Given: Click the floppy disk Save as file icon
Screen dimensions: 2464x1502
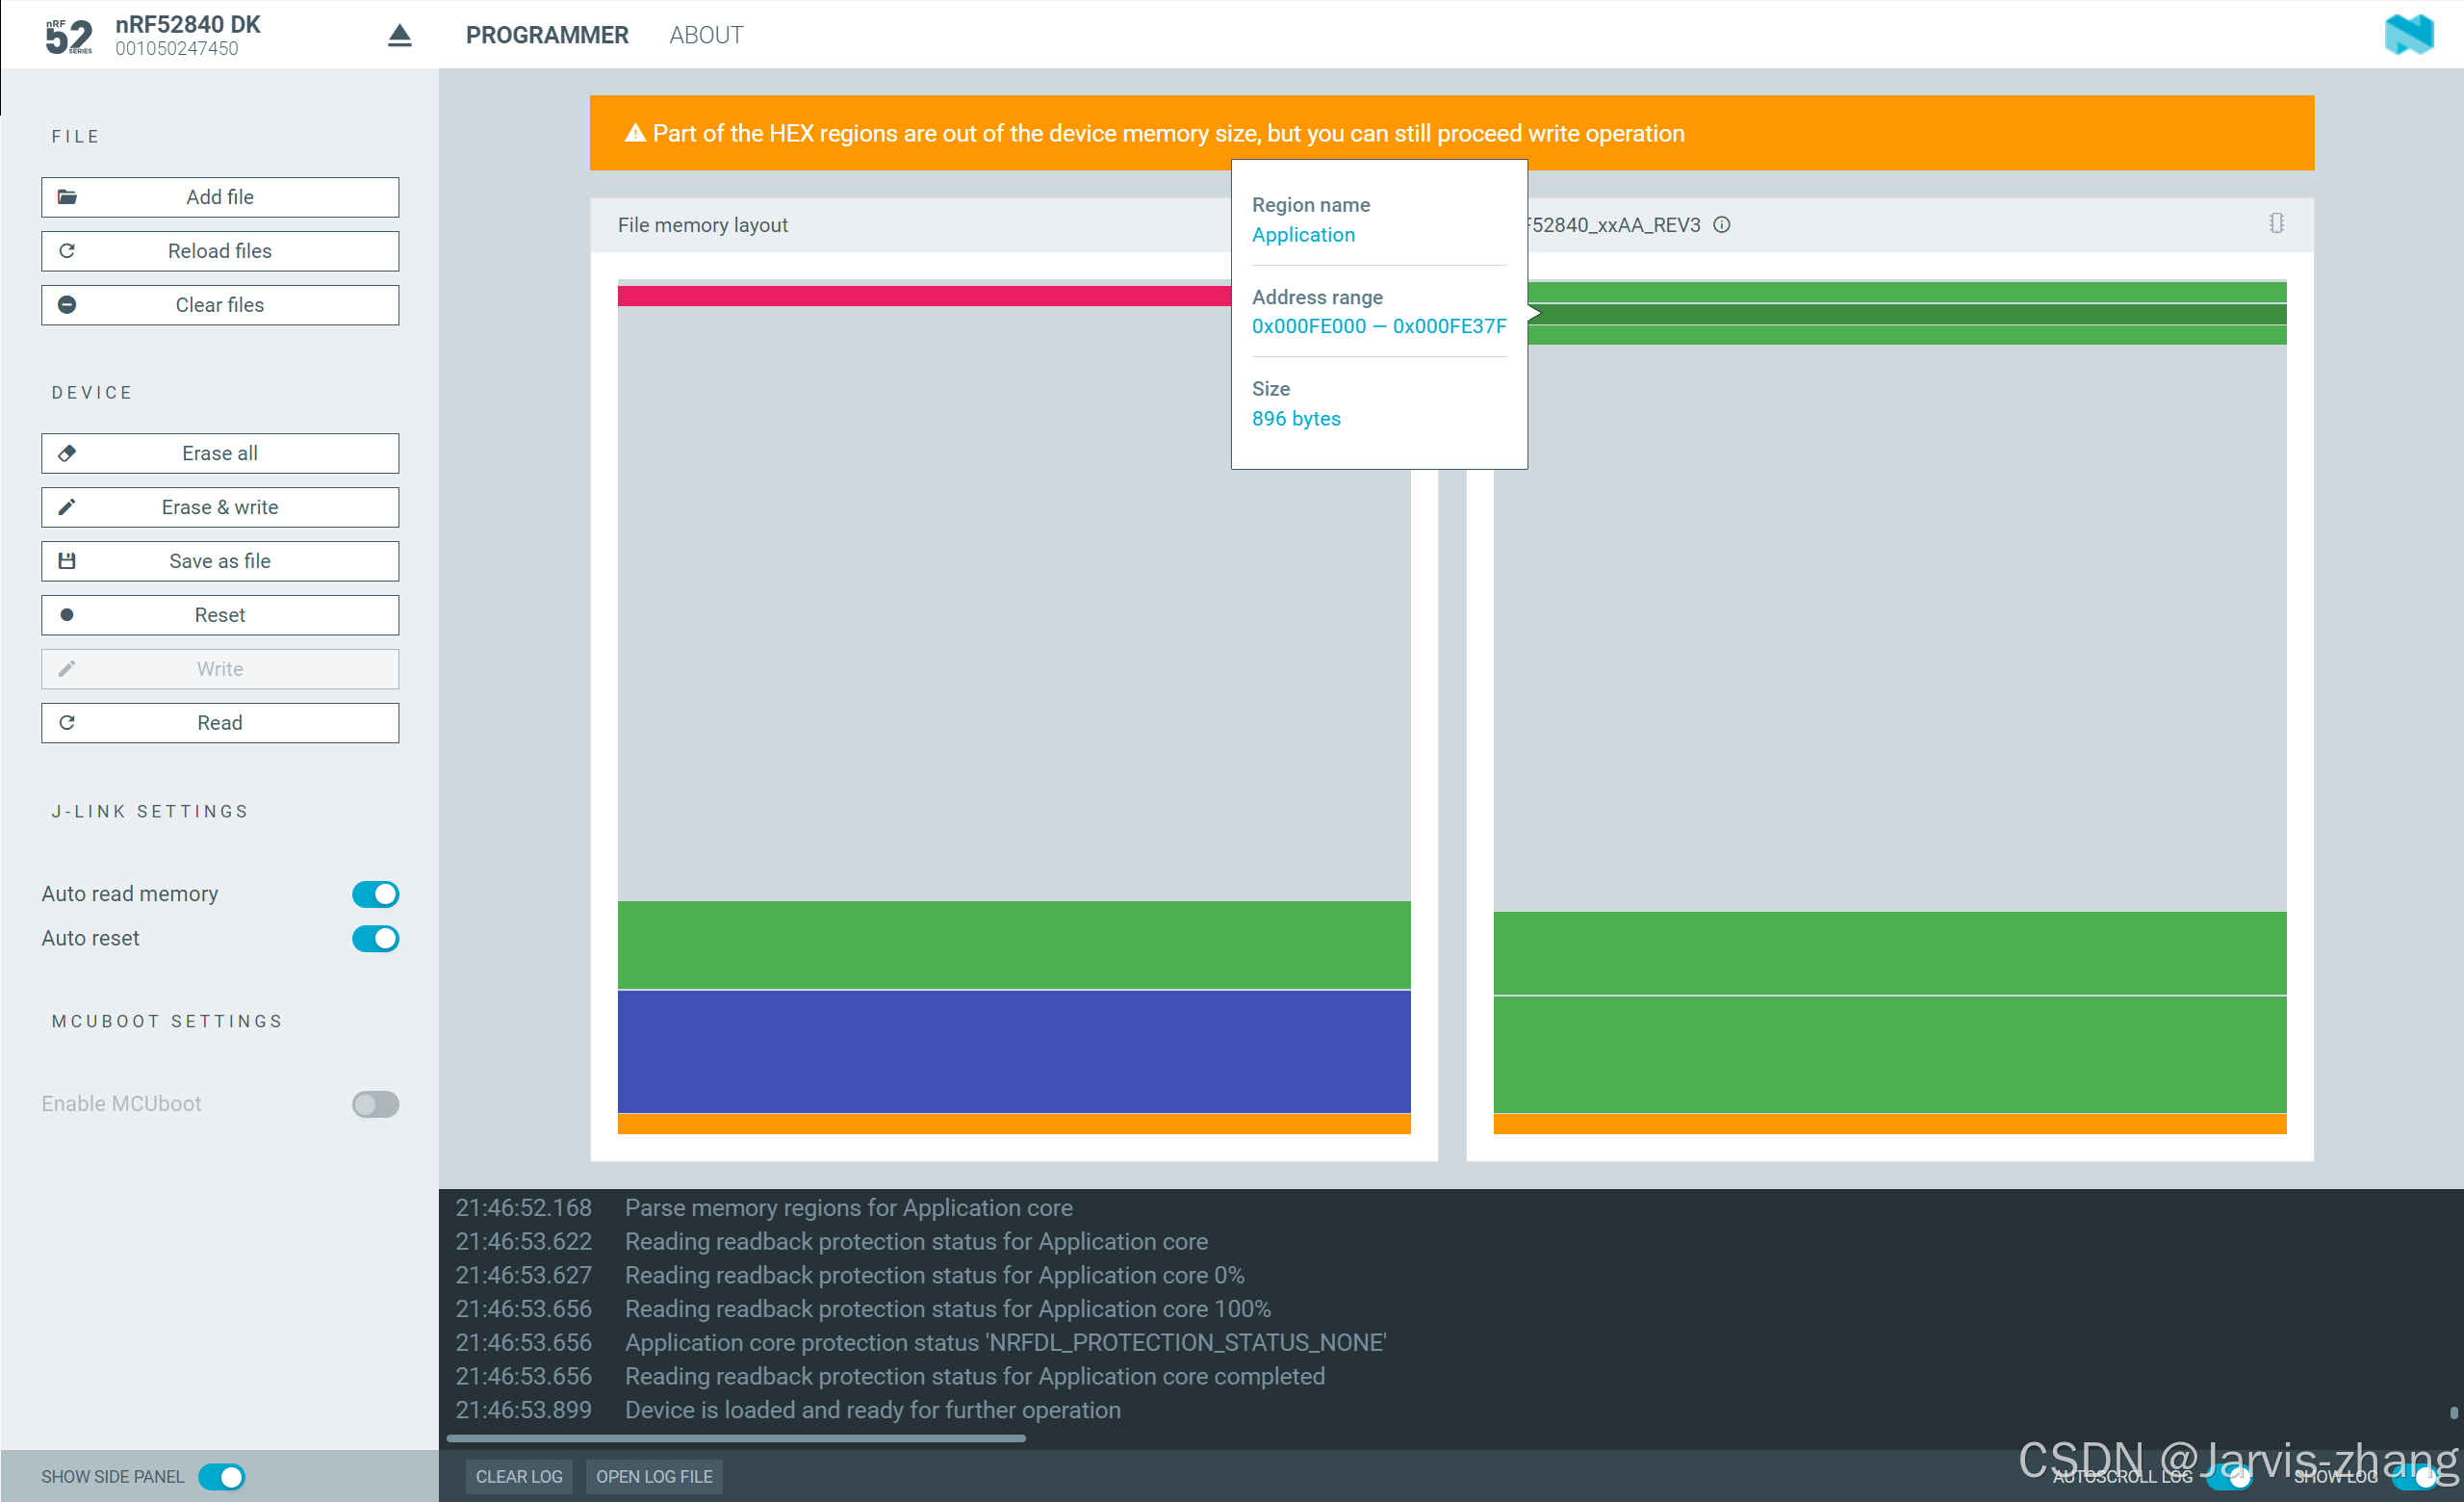Looking at the screenshot, I should point(67,561).
